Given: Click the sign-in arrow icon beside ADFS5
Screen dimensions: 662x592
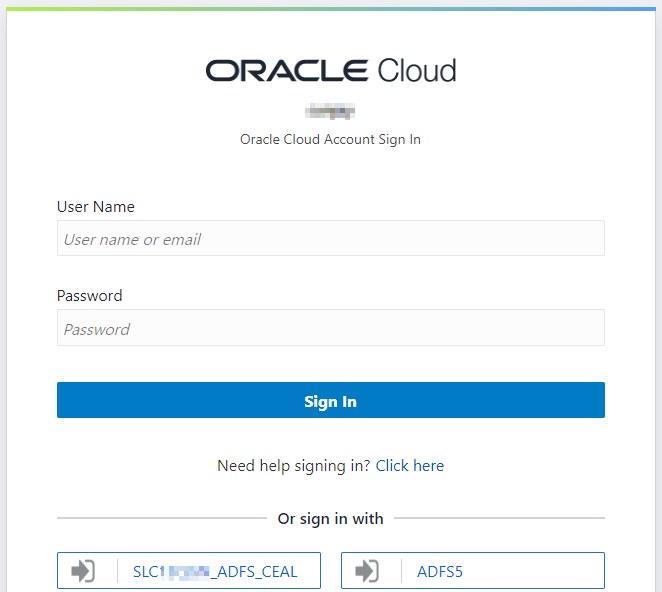Looking at the screenshot, I should (367, 572).
